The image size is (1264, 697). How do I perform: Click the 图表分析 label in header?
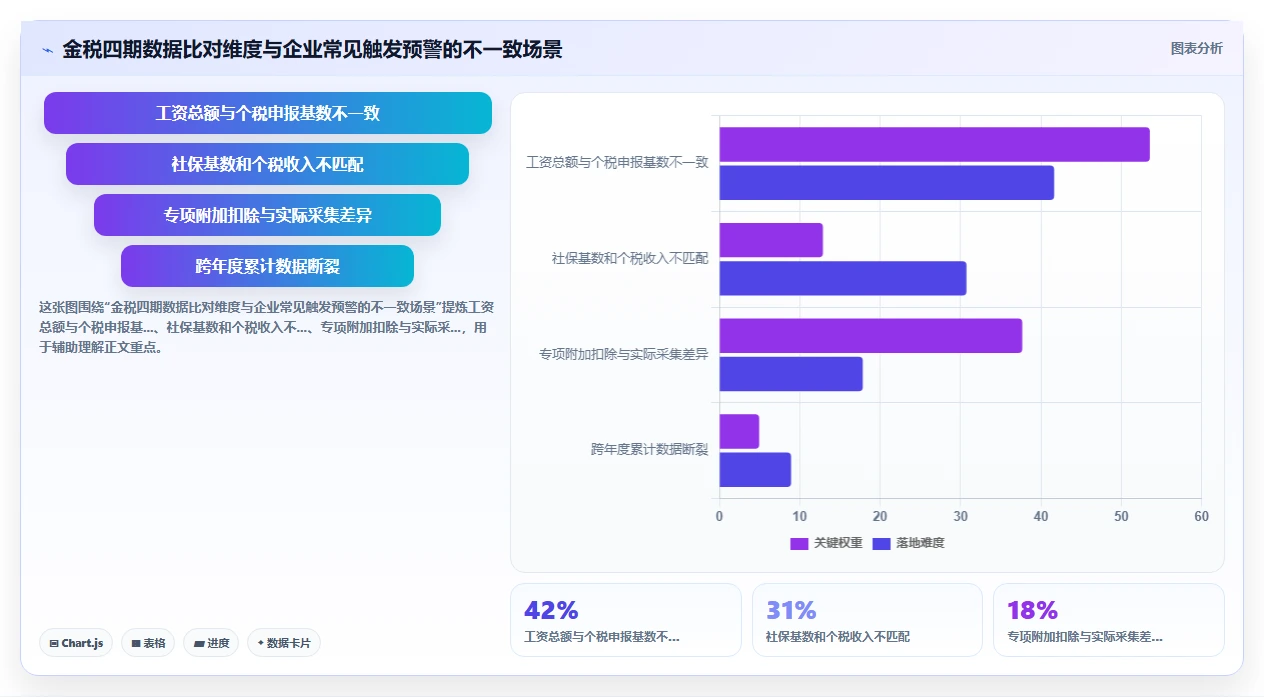1196,48
